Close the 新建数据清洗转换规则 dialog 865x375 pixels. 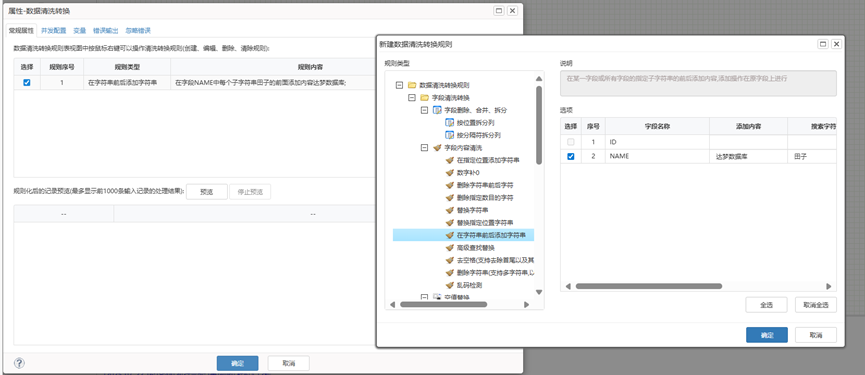tap(837, 44)
